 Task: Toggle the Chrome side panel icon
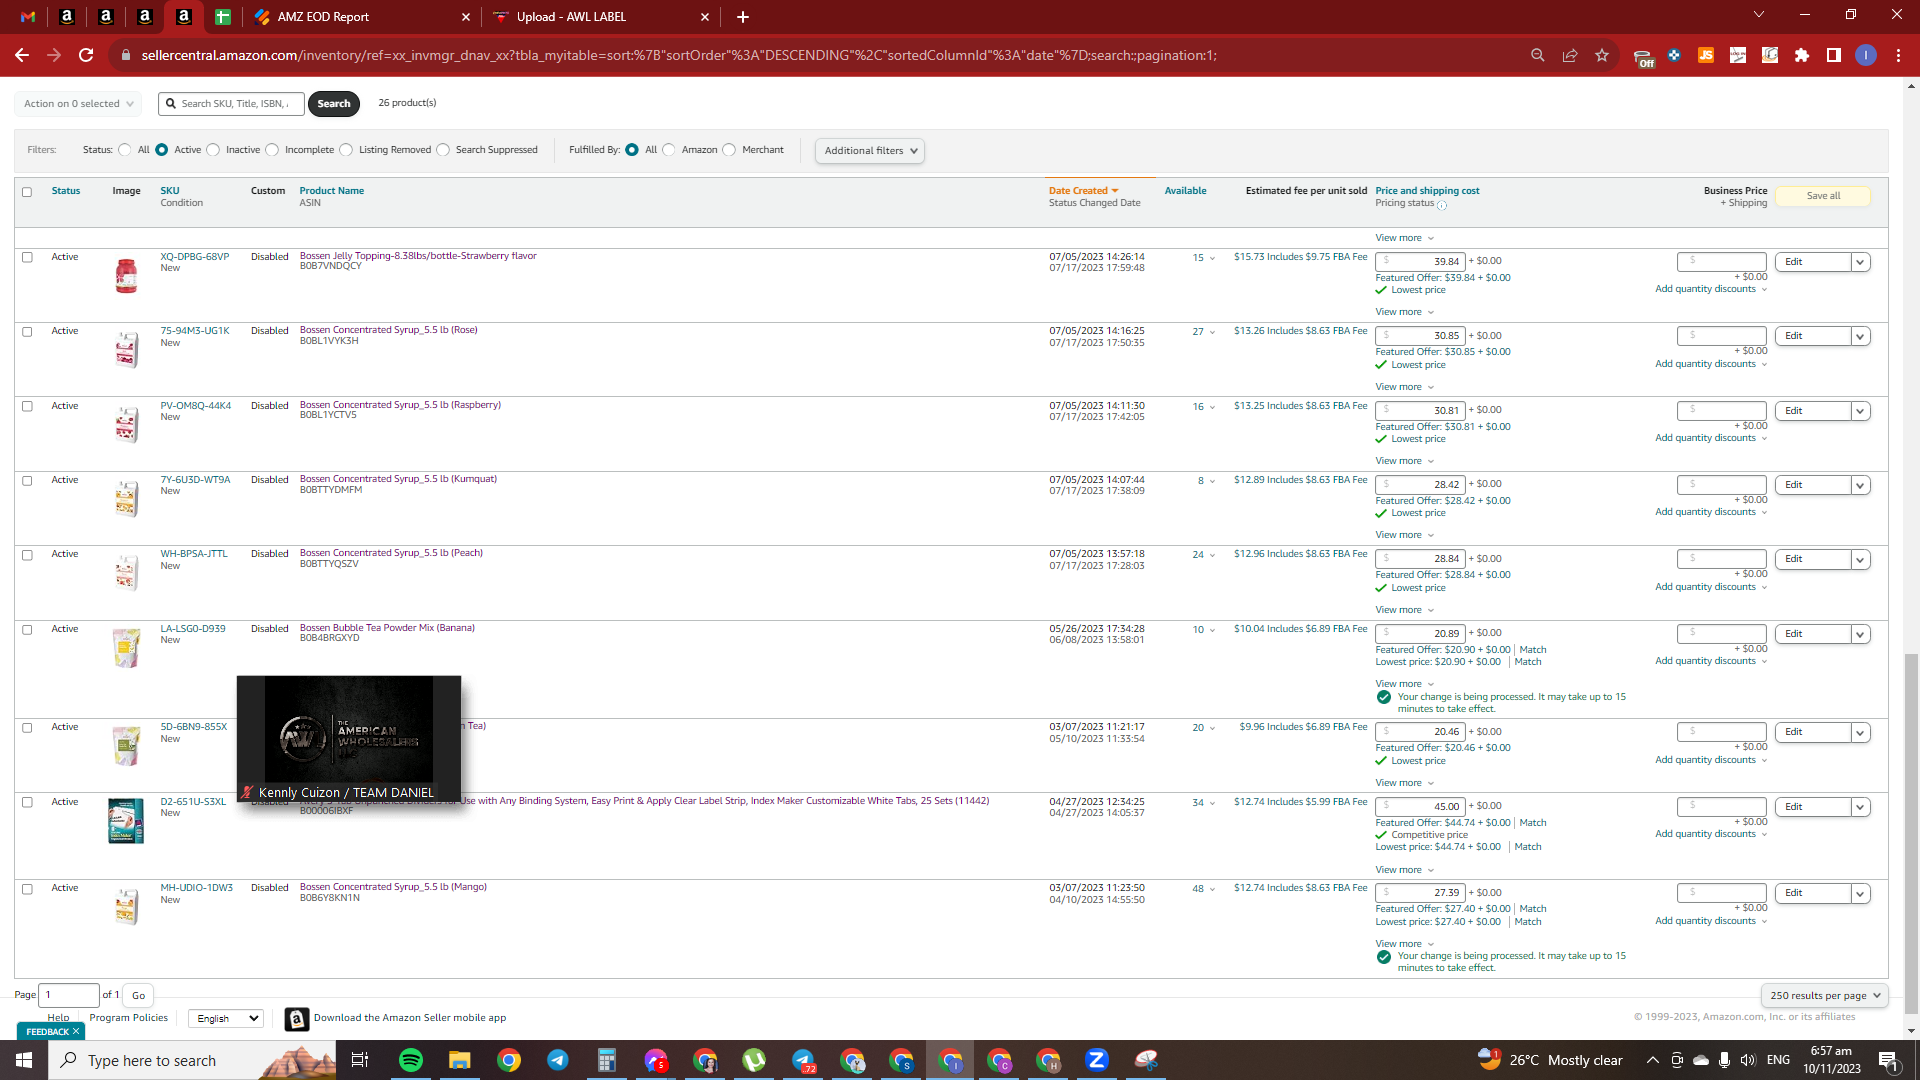pos(1834,55)
